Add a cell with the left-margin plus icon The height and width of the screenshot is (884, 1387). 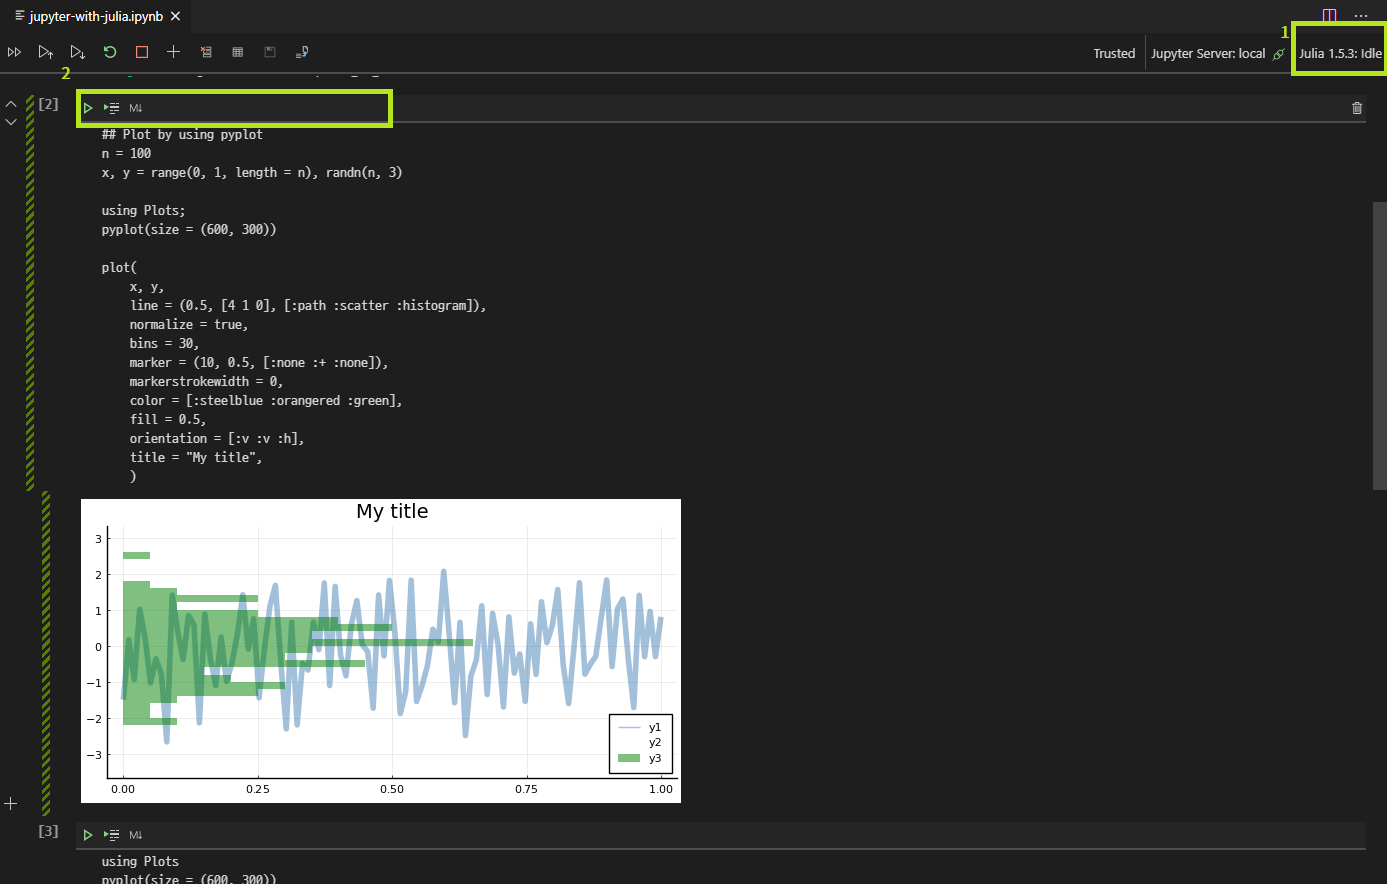point(11,803)
